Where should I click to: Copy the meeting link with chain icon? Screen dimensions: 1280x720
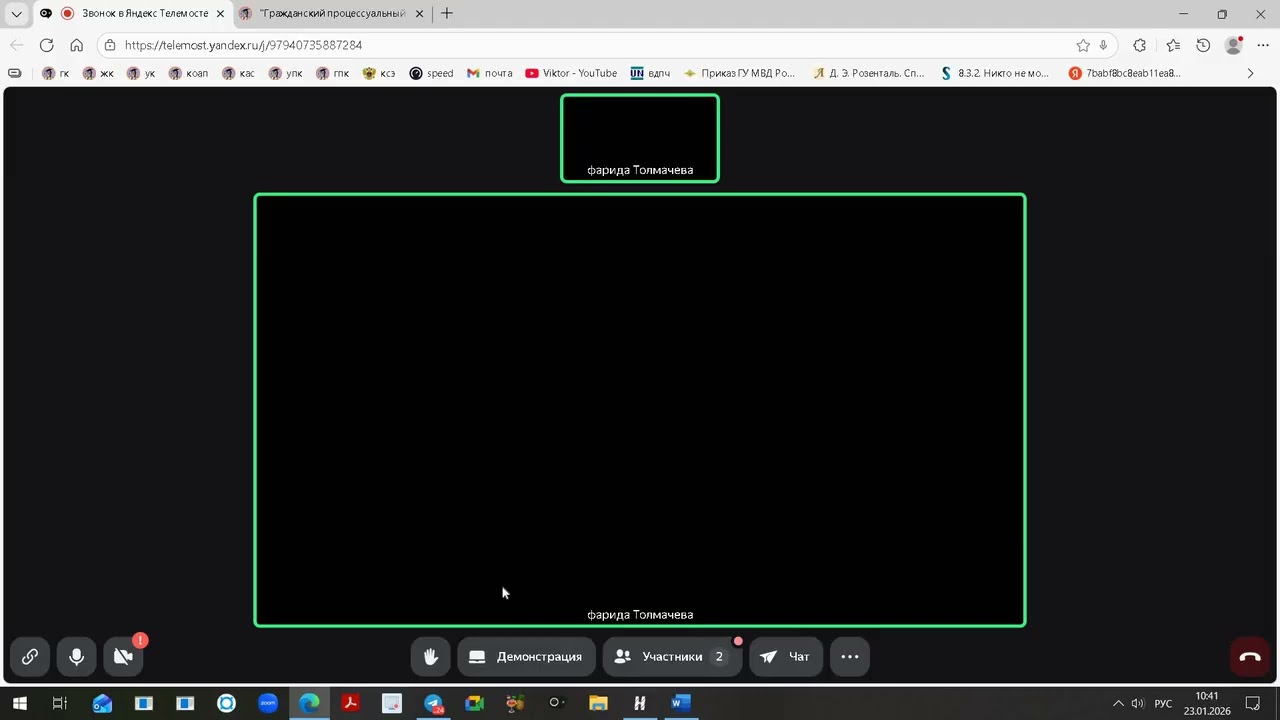click(30, 657)
